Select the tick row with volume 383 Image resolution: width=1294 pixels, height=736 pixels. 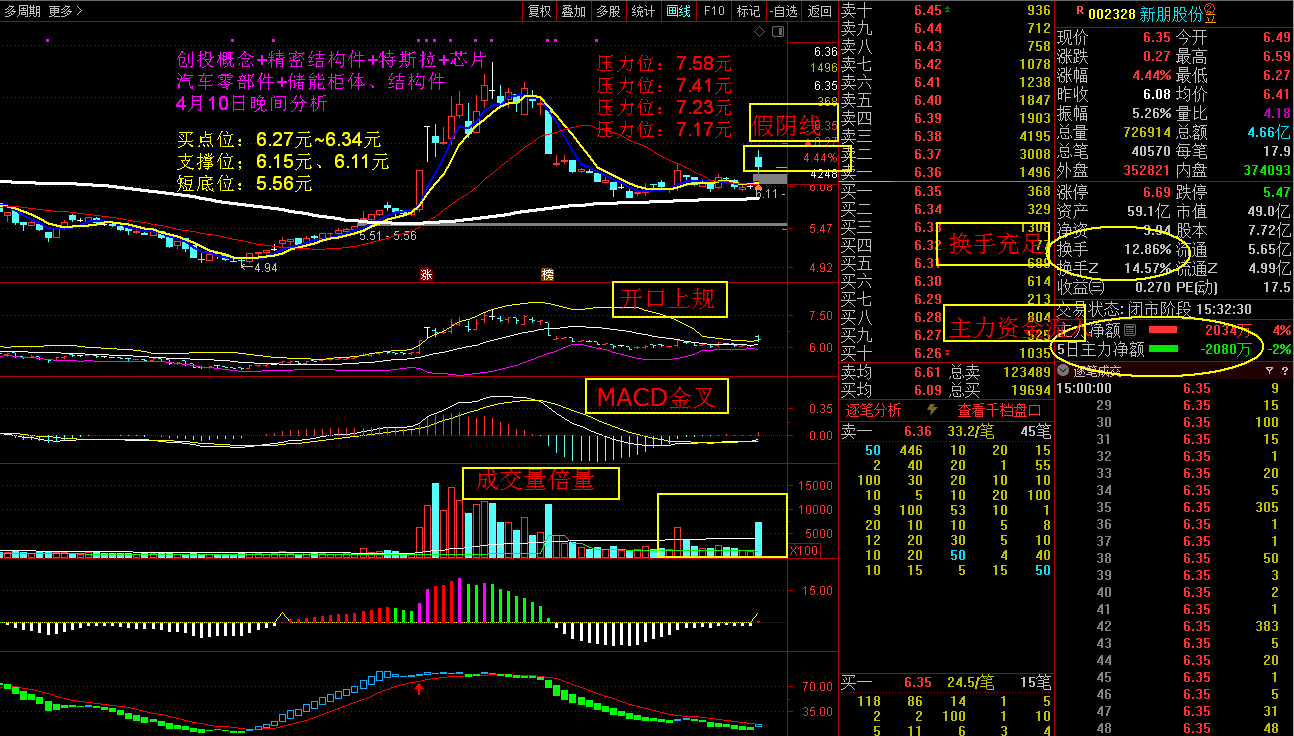pos(1173,626)
